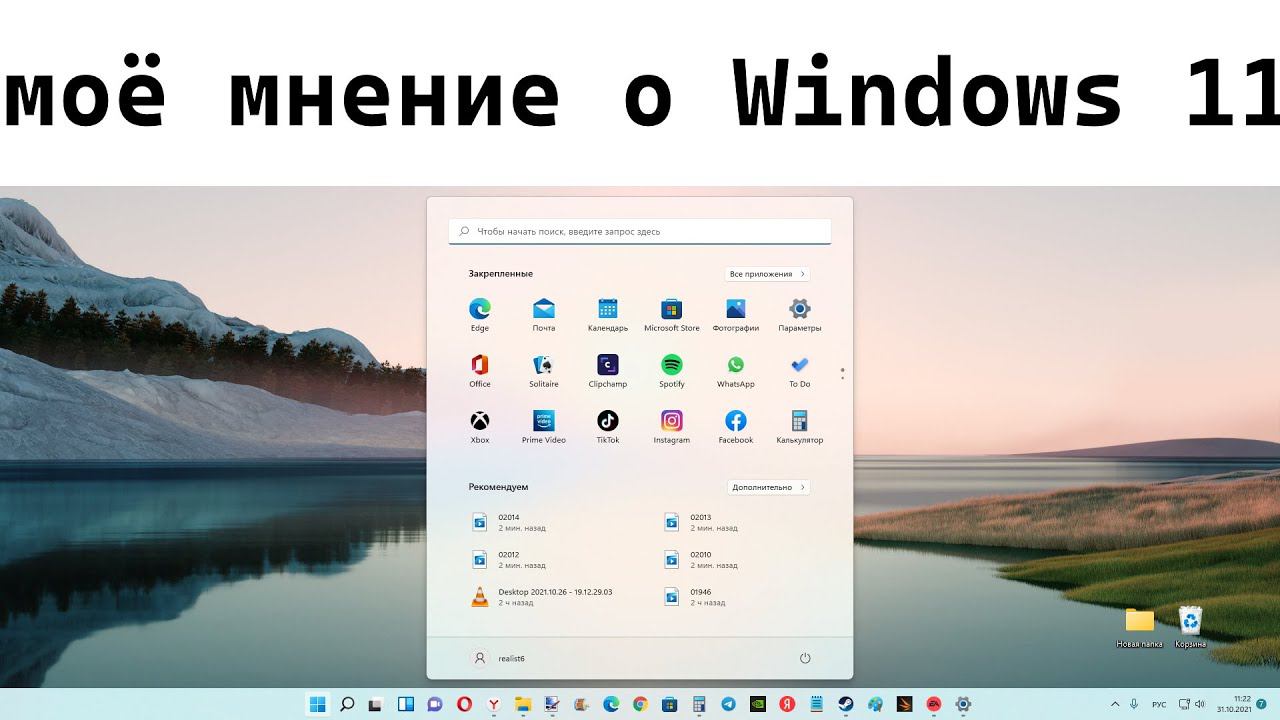
Task: Open the Widgets panel on taskbar
Action: coord(406,704)
